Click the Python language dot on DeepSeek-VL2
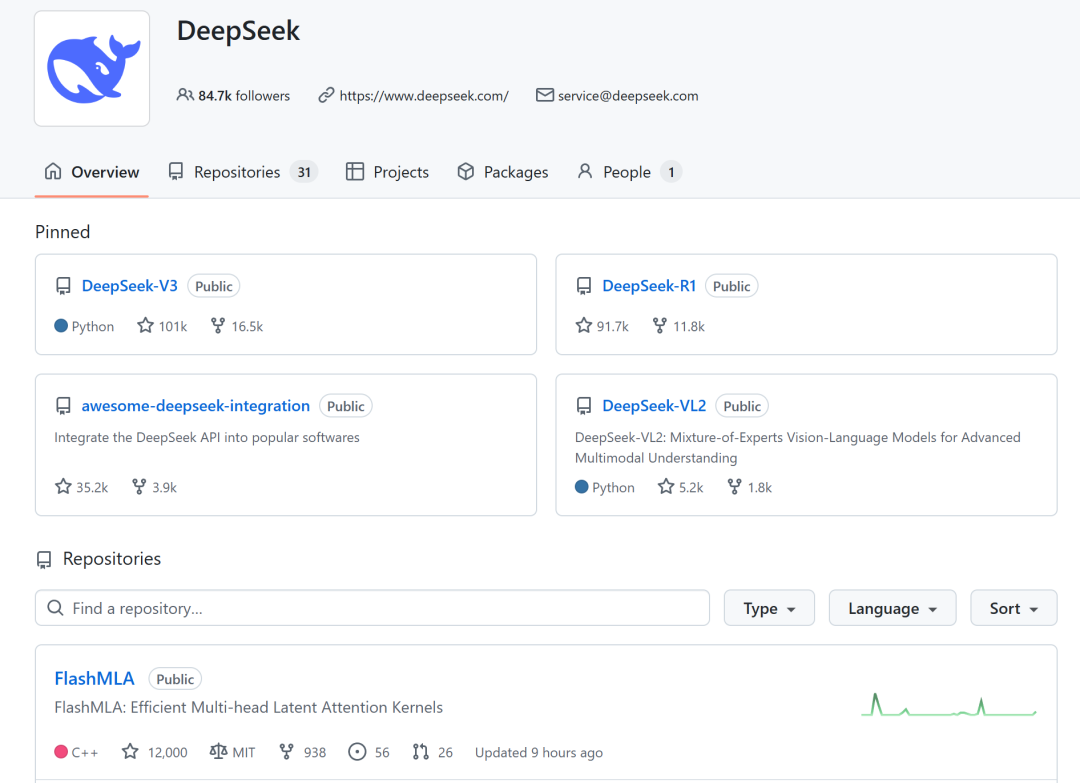The image size is (1080, 783). click(x=581, y=486)
